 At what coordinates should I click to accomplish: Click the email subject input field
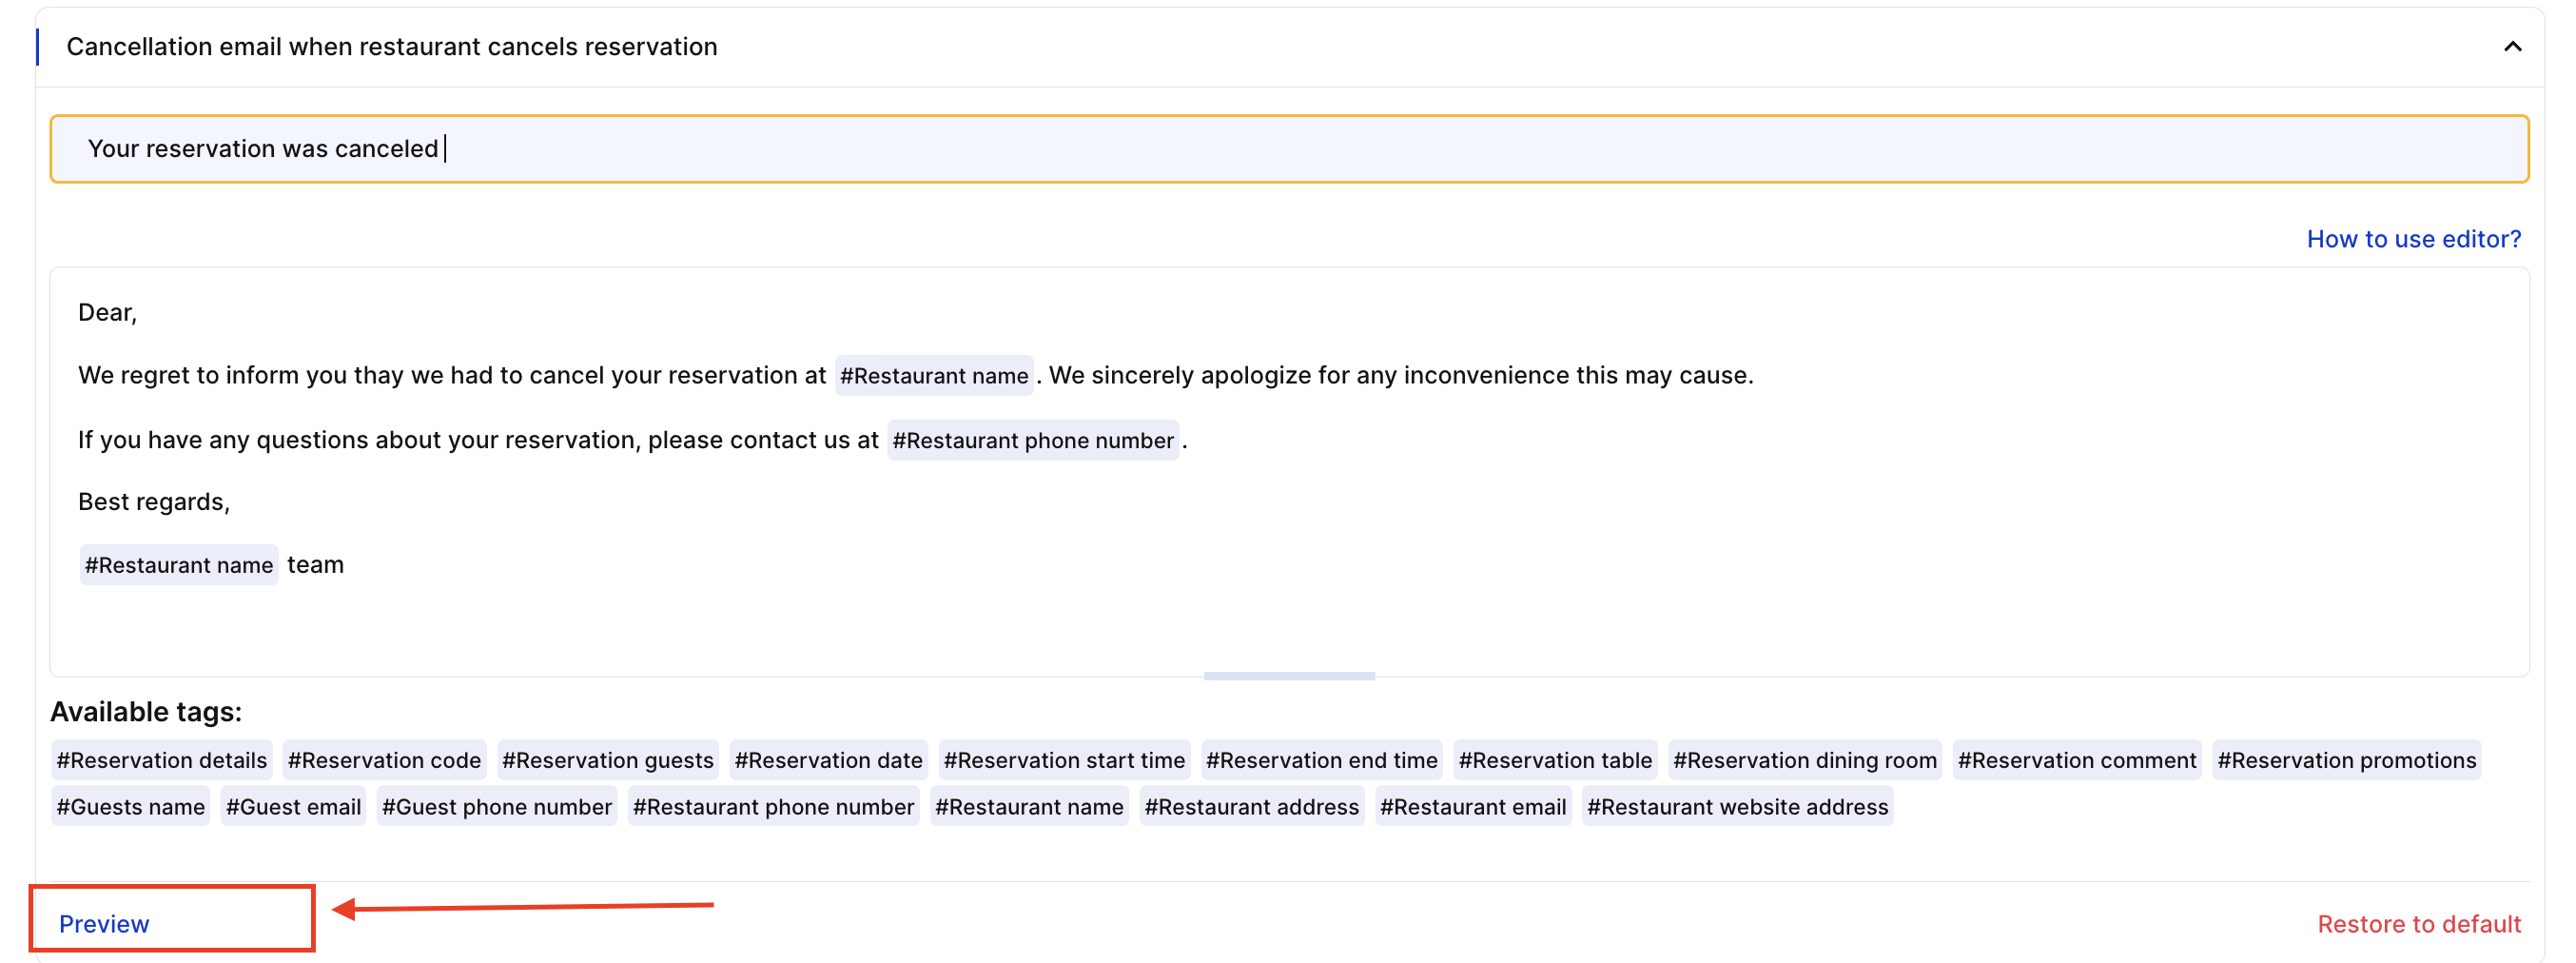1288,149
